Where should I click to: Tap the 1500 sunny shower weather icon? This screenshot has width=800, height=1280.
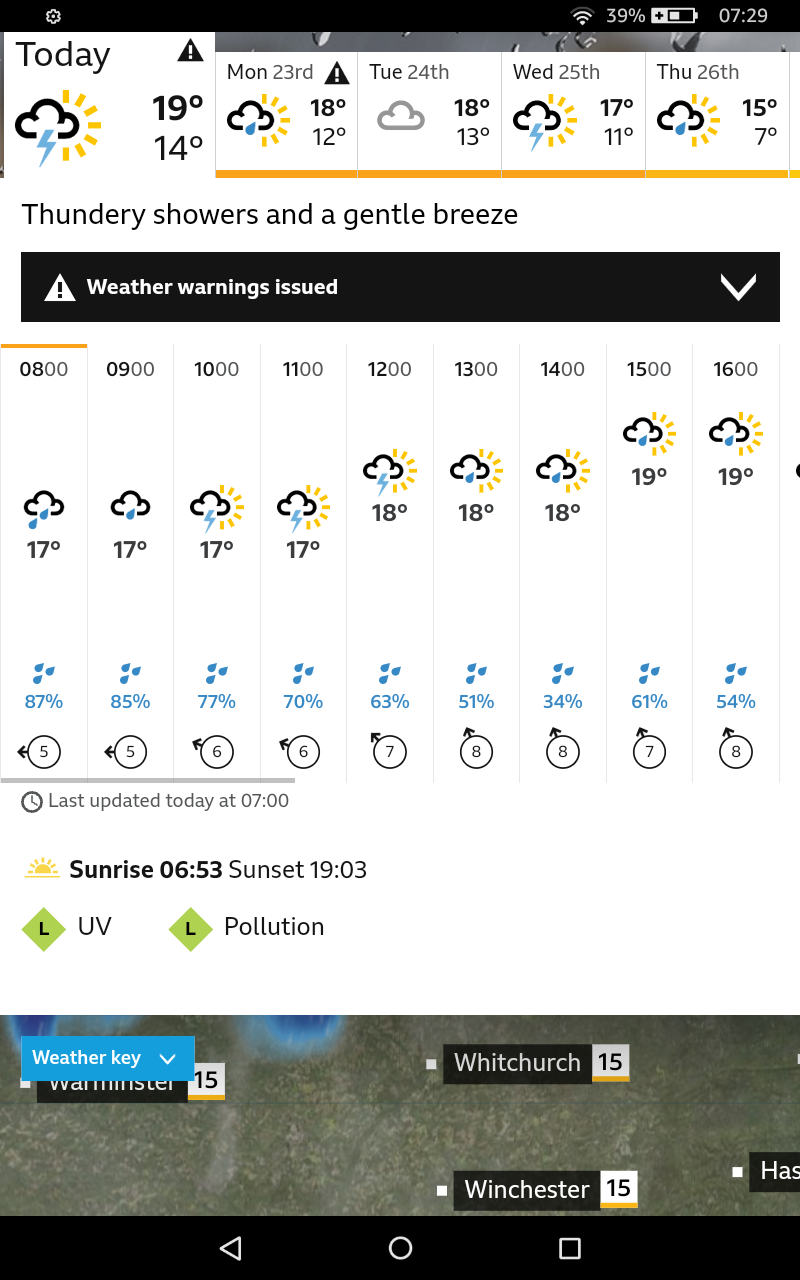pos(649,431)
